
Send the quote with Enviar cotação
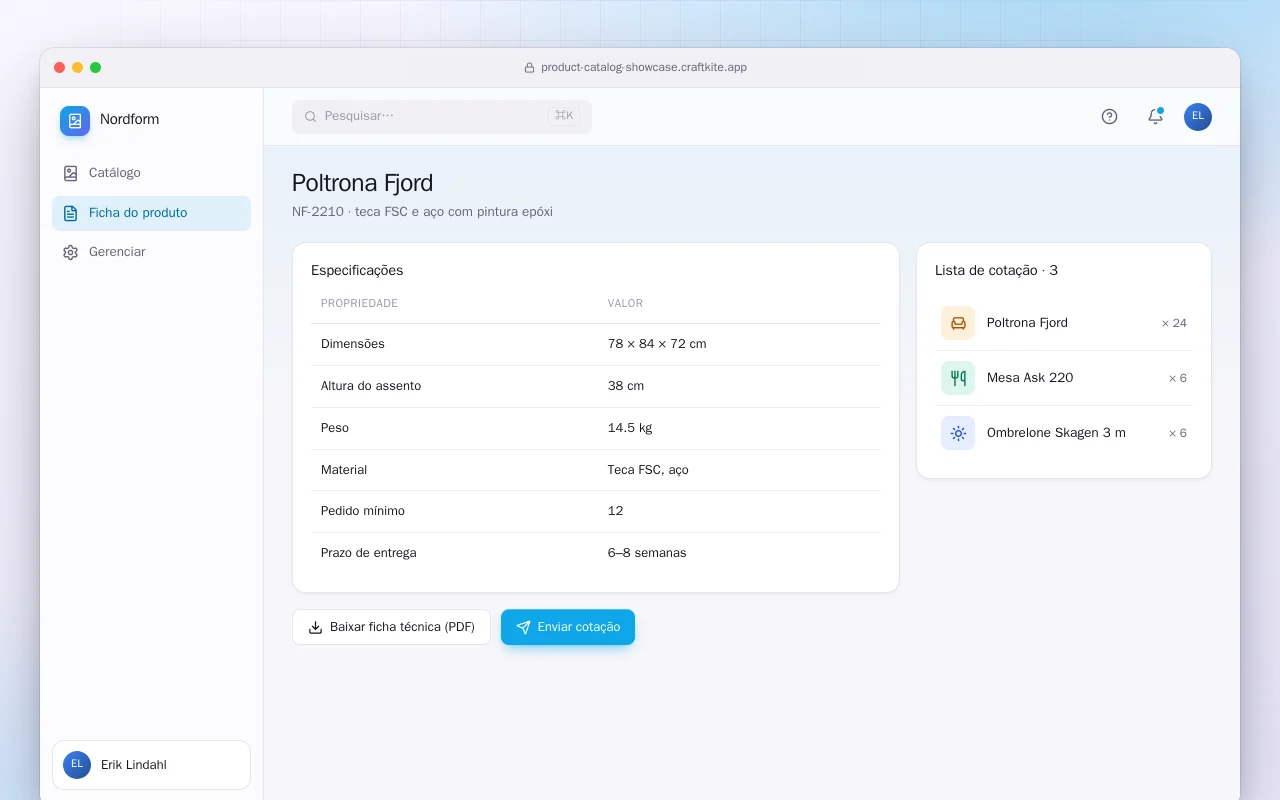(x=568, y=627)
